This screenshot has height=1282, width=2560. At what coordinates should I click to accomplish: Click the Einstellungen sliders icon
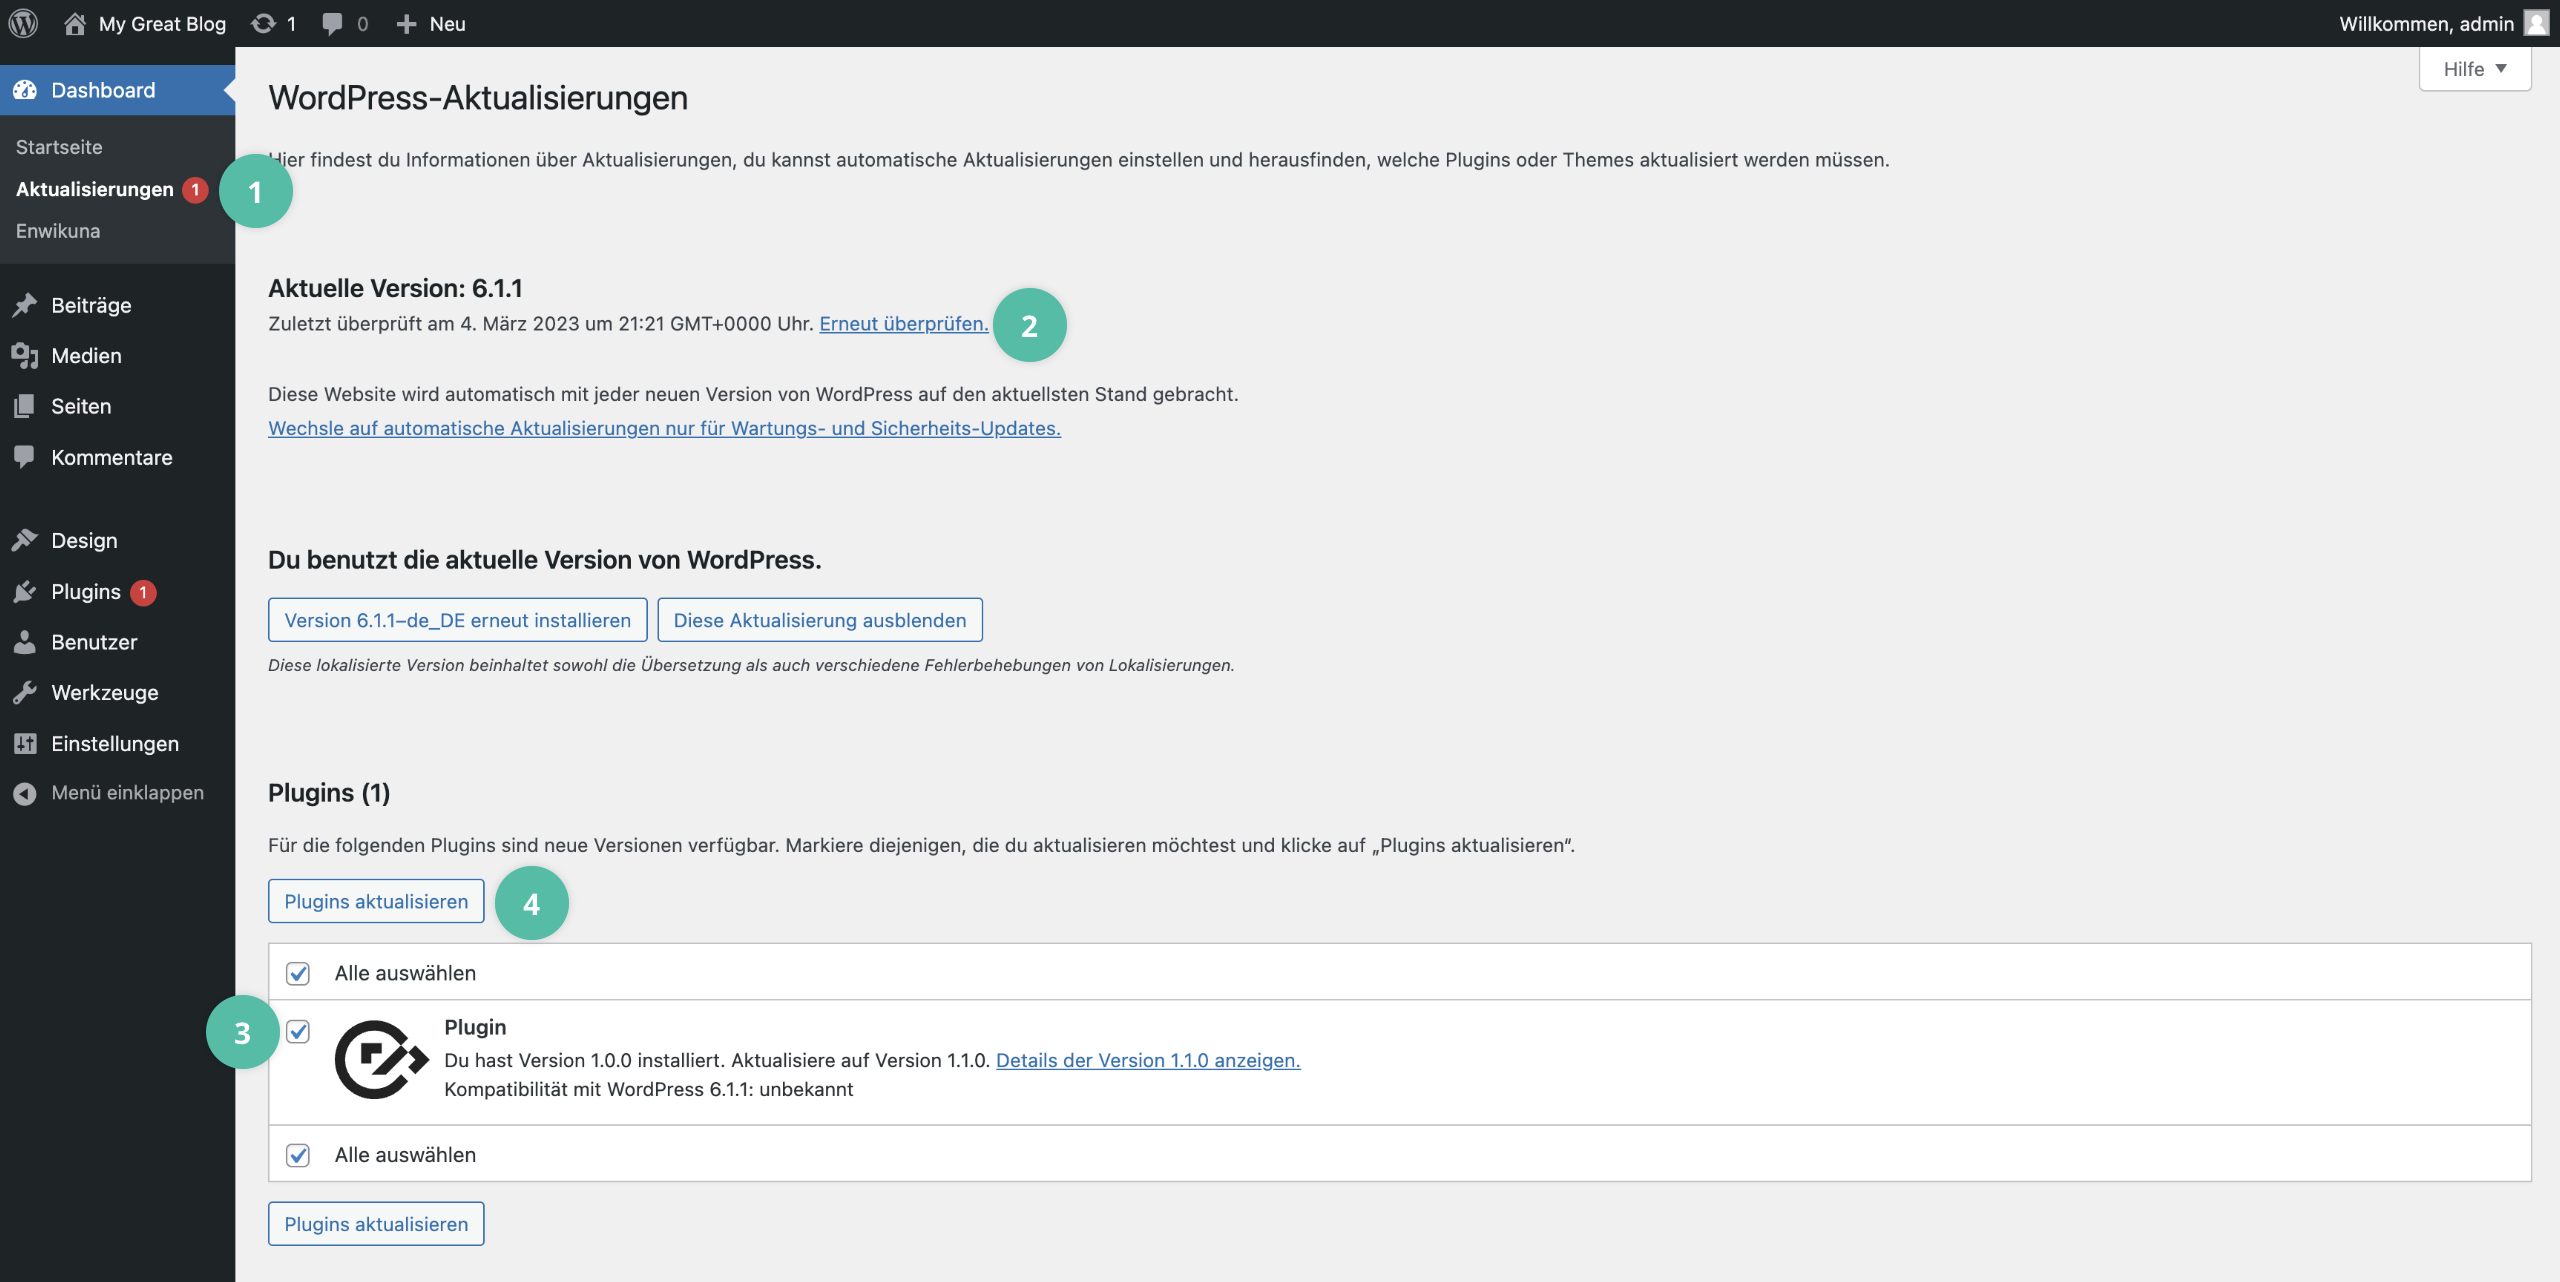pos(25,744)
